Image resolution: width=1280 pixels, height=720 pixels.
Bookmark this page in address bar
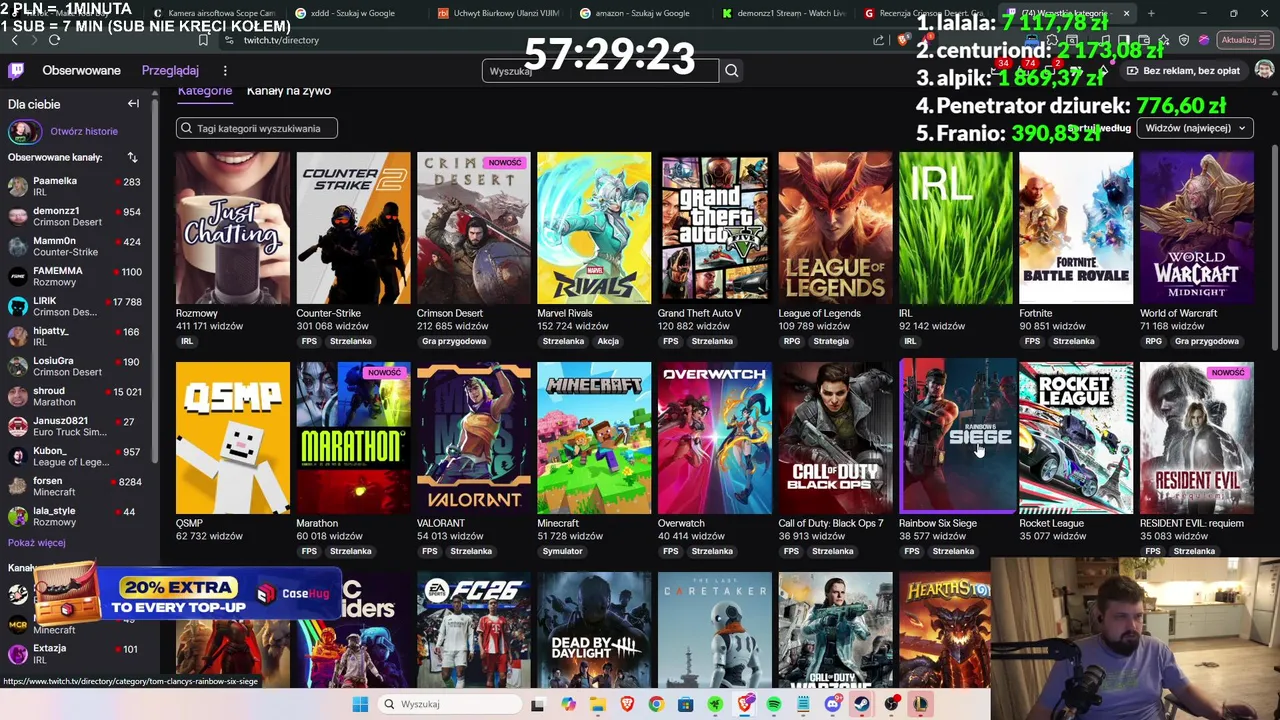203,40
